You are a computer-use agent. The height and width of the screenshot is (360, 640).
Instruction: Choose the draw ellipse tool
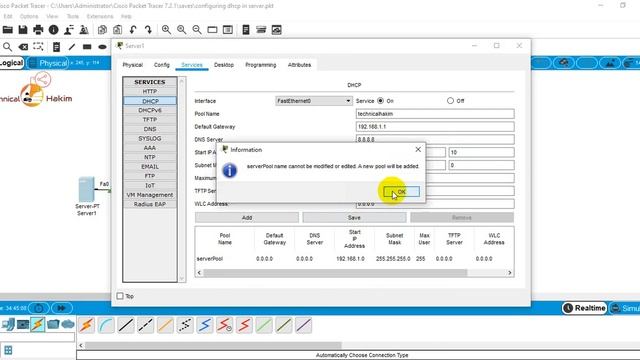click(102, 47)
